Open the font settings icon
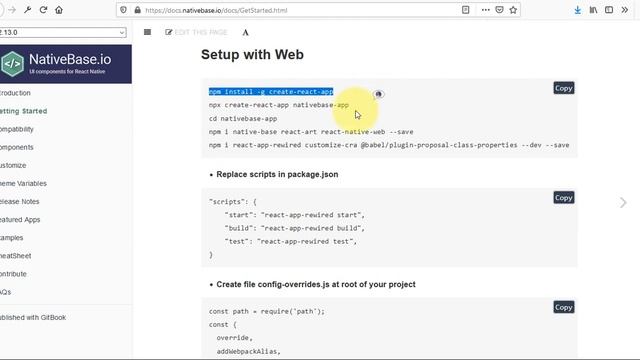This screenshot has height=360, width=640. 245,32
